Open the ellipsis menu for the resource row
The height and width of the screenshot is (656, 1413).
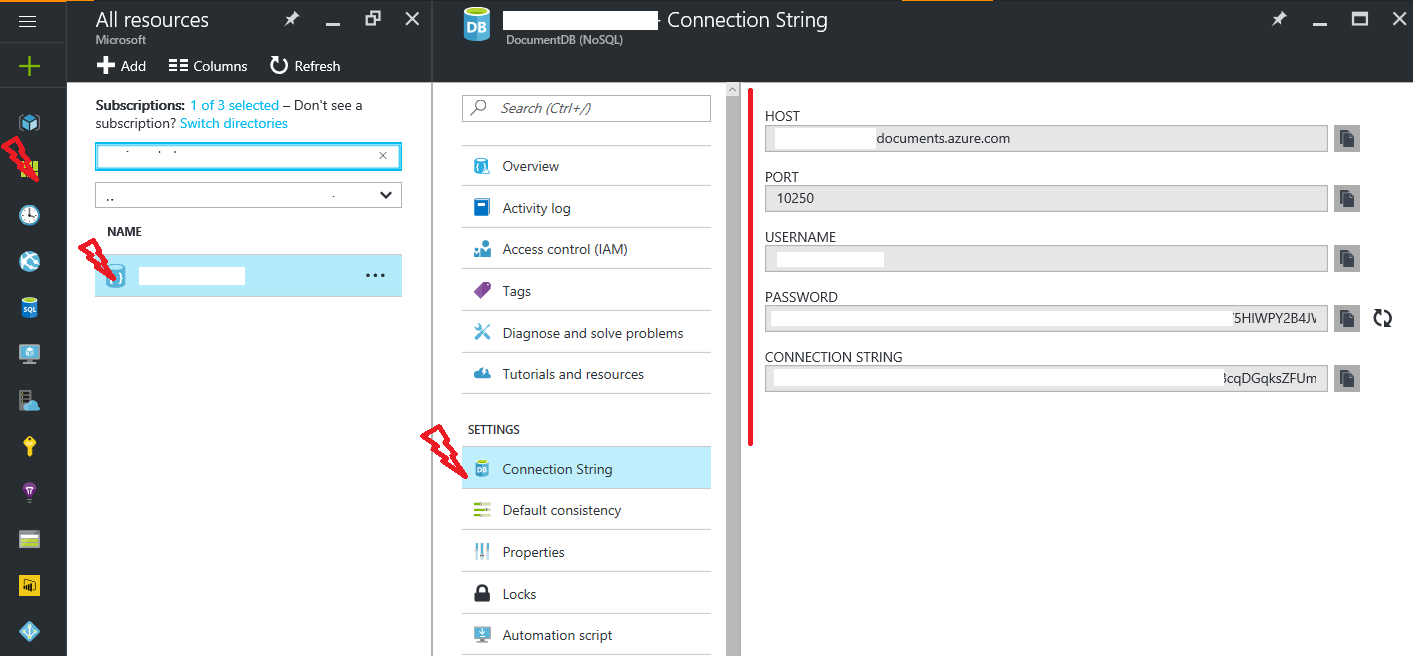[375, 276]
